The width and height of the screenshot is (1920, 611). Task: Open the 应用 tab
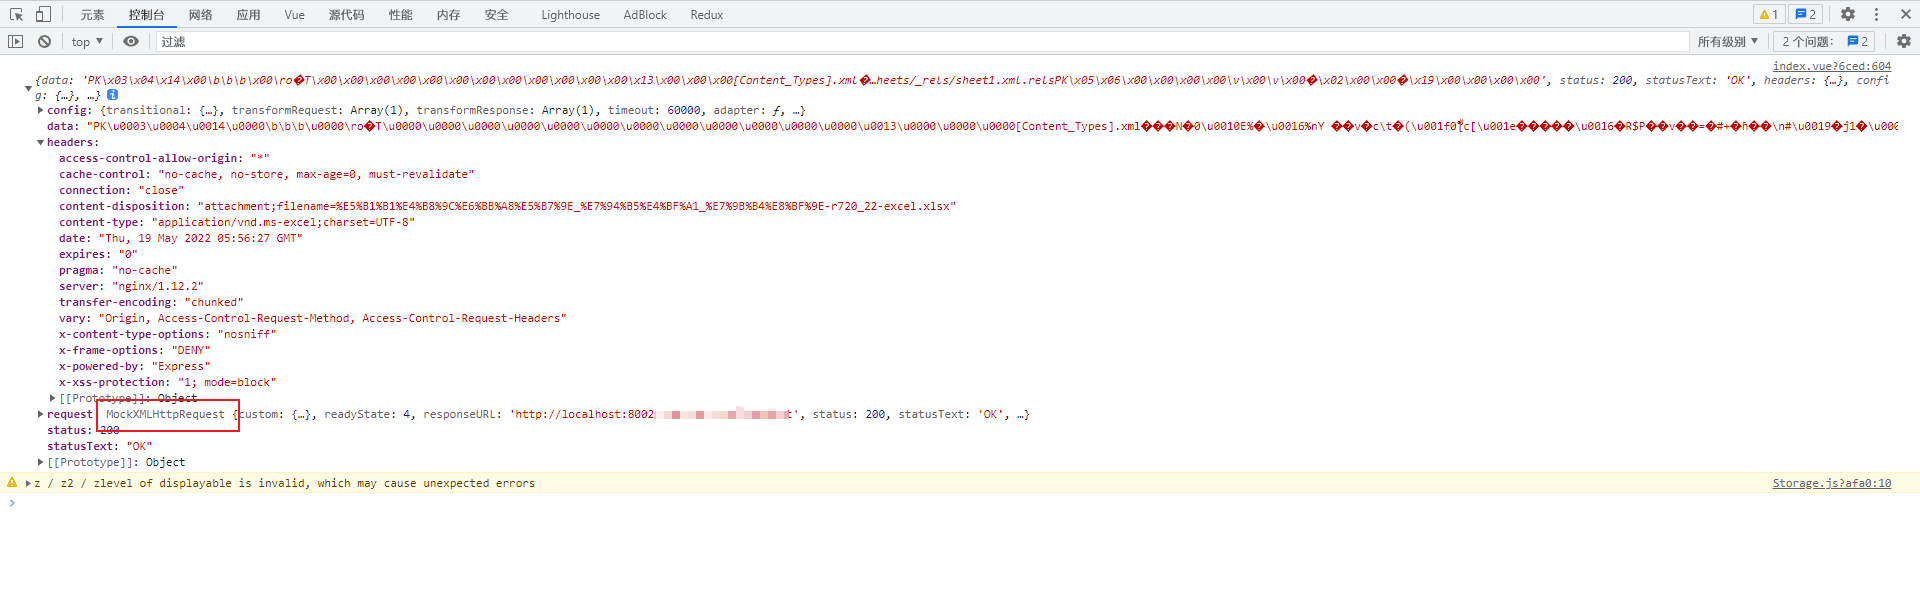click(249, 14)
